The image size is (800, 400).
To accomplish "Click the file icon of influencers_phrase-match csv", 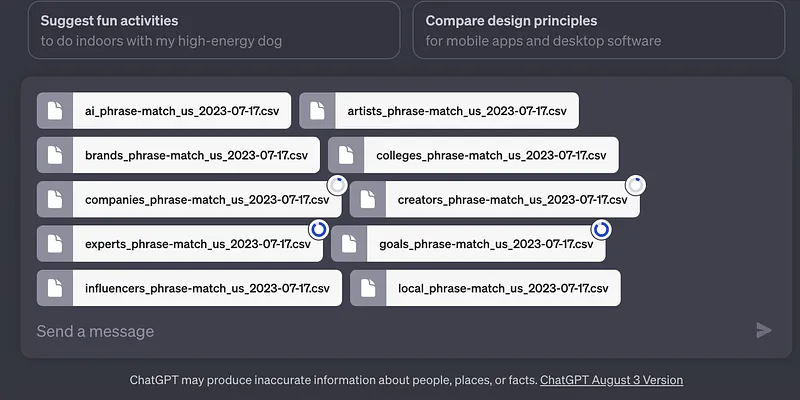I will click(x=55, y=288).
